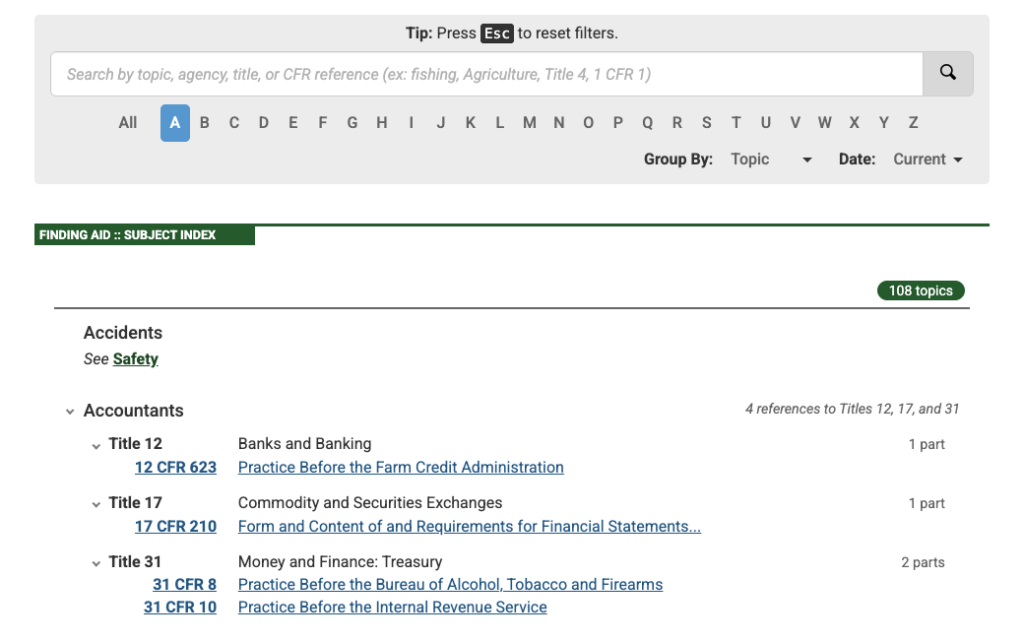Show All letters filter

[128, 123]
